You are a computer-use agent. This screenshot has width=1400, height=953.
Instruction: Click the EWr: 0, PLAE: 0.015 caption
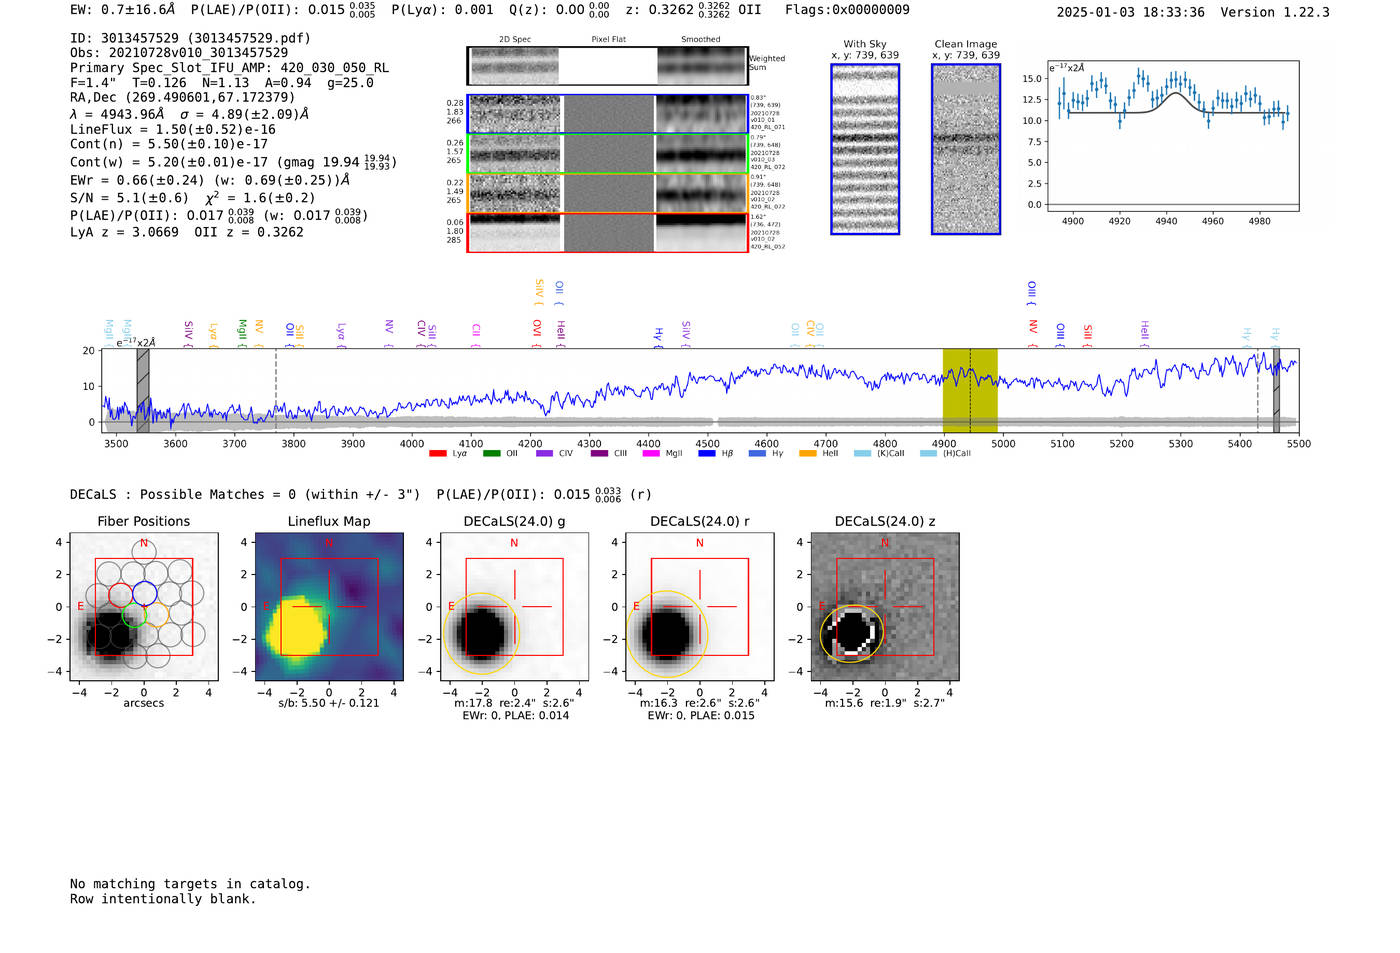pos(701,716)
